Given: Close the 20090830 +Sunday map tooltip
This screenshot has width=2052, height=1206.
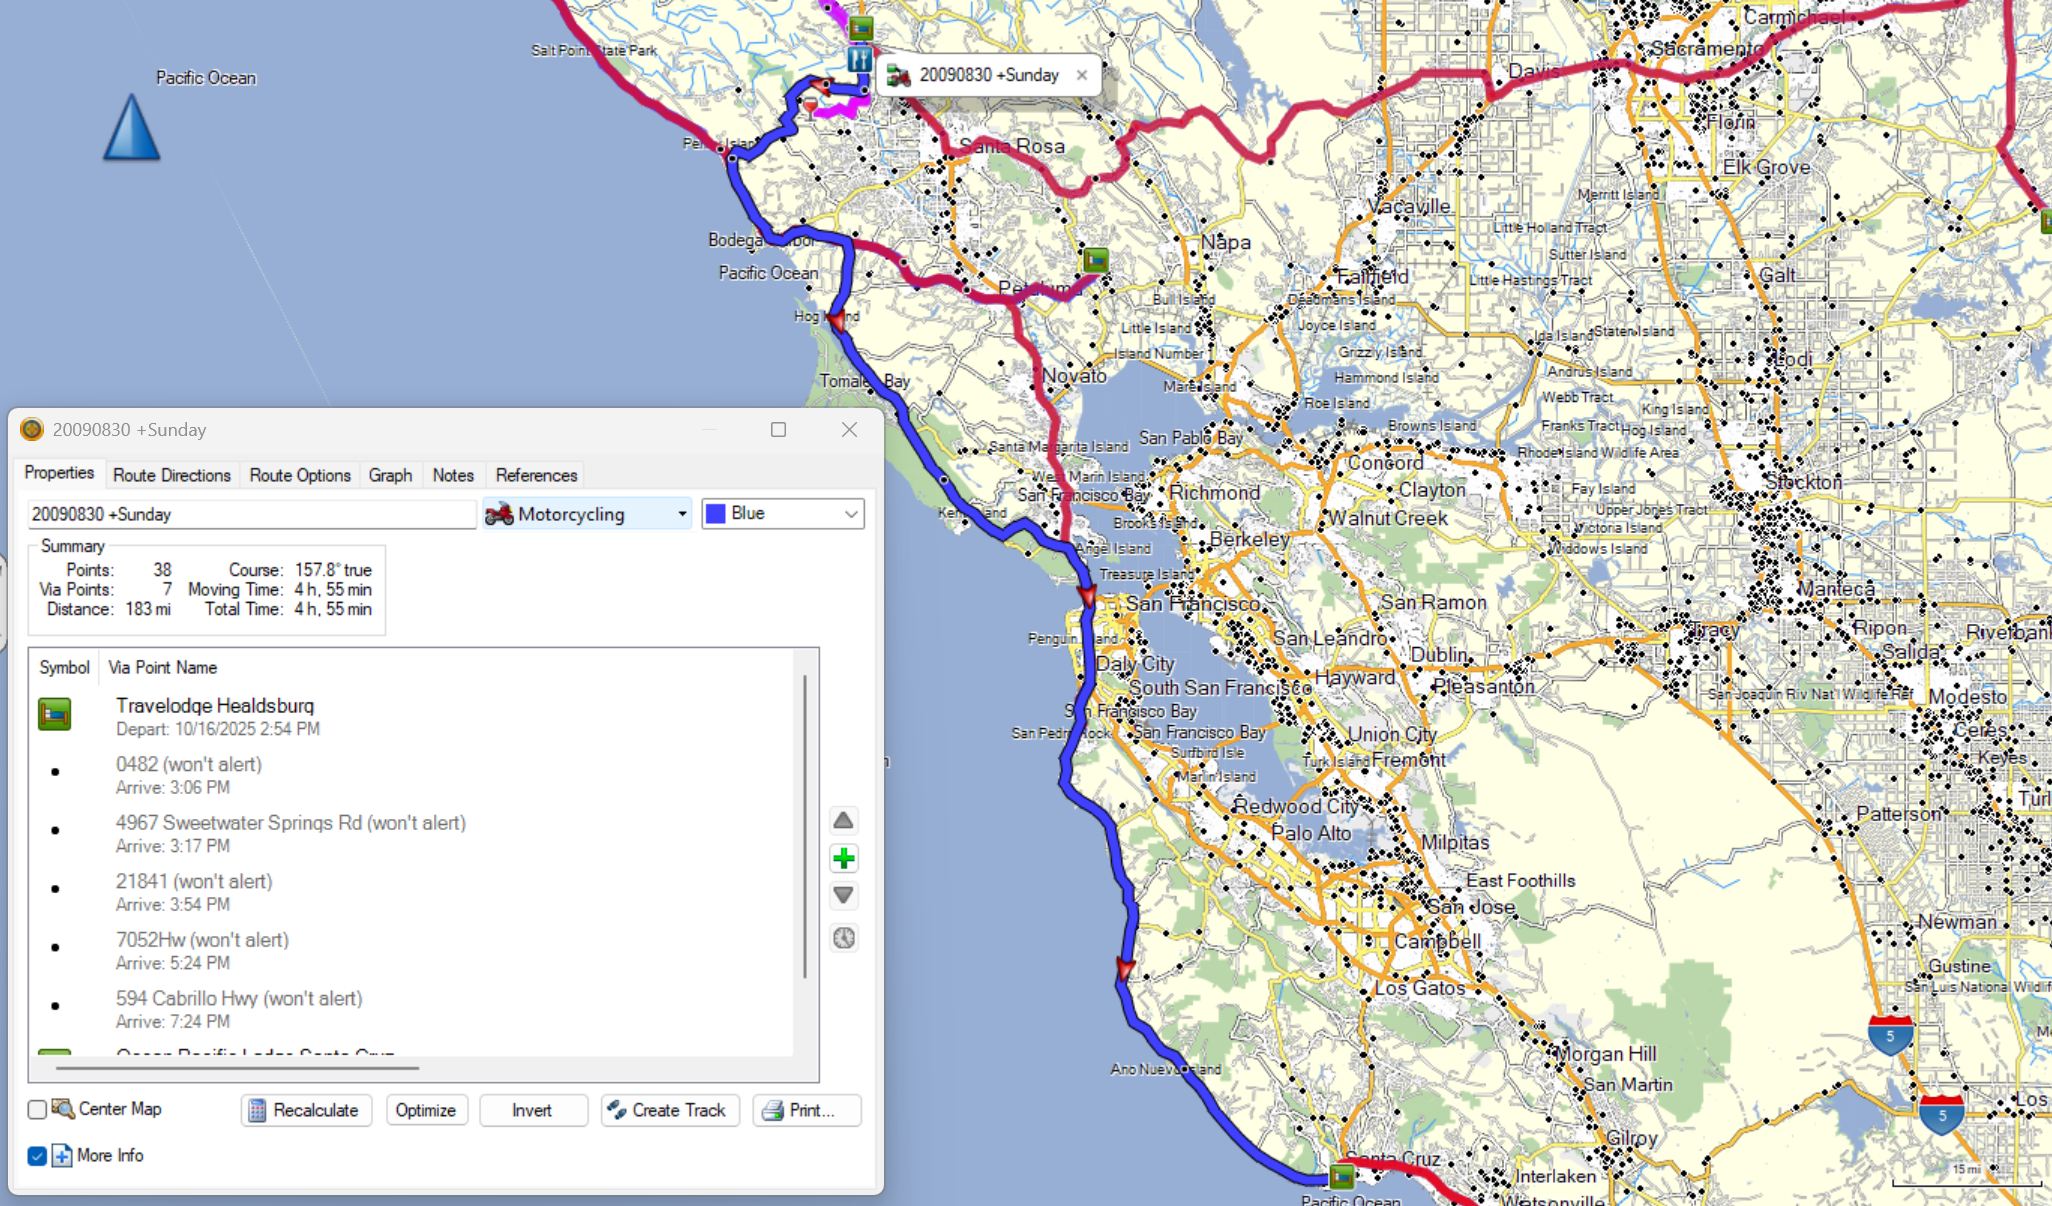Looking at the screenshot, I should click(x=1081, y=75).
